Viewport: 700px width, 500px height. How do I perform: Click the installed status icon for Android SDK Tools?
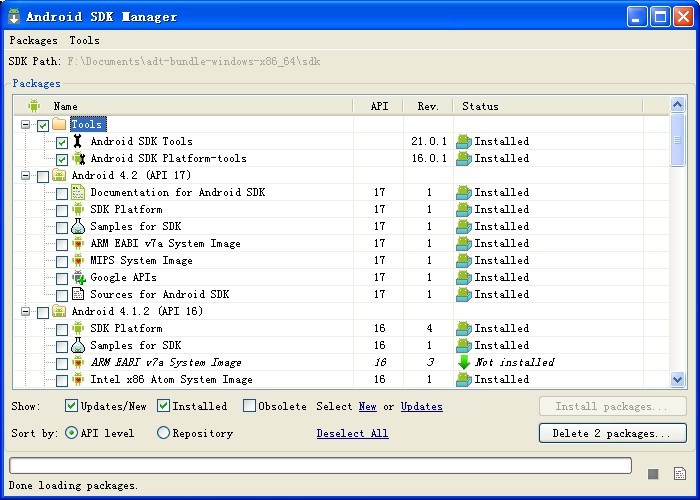point(463,142)
